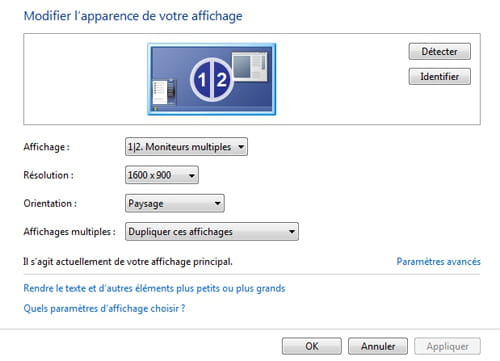
Task: Click the arrow on the Orientation dropdown
Action: pos(217,203)
